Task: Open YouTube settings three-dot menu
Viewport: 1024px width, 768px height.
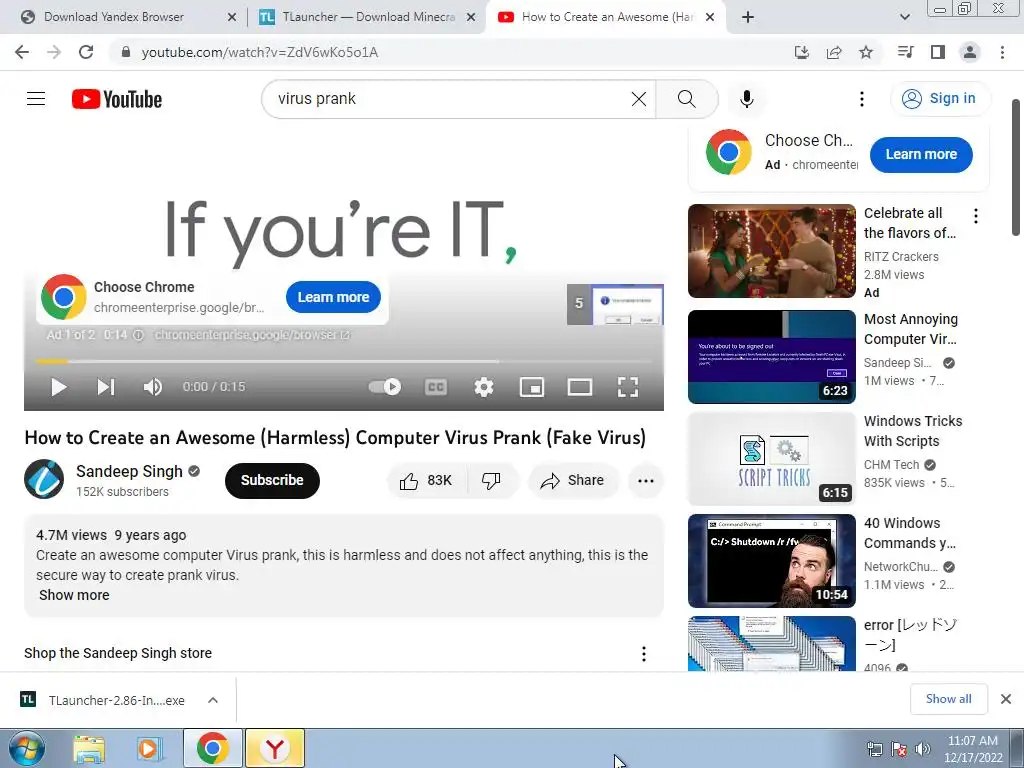Action: (x=861, y=99)
